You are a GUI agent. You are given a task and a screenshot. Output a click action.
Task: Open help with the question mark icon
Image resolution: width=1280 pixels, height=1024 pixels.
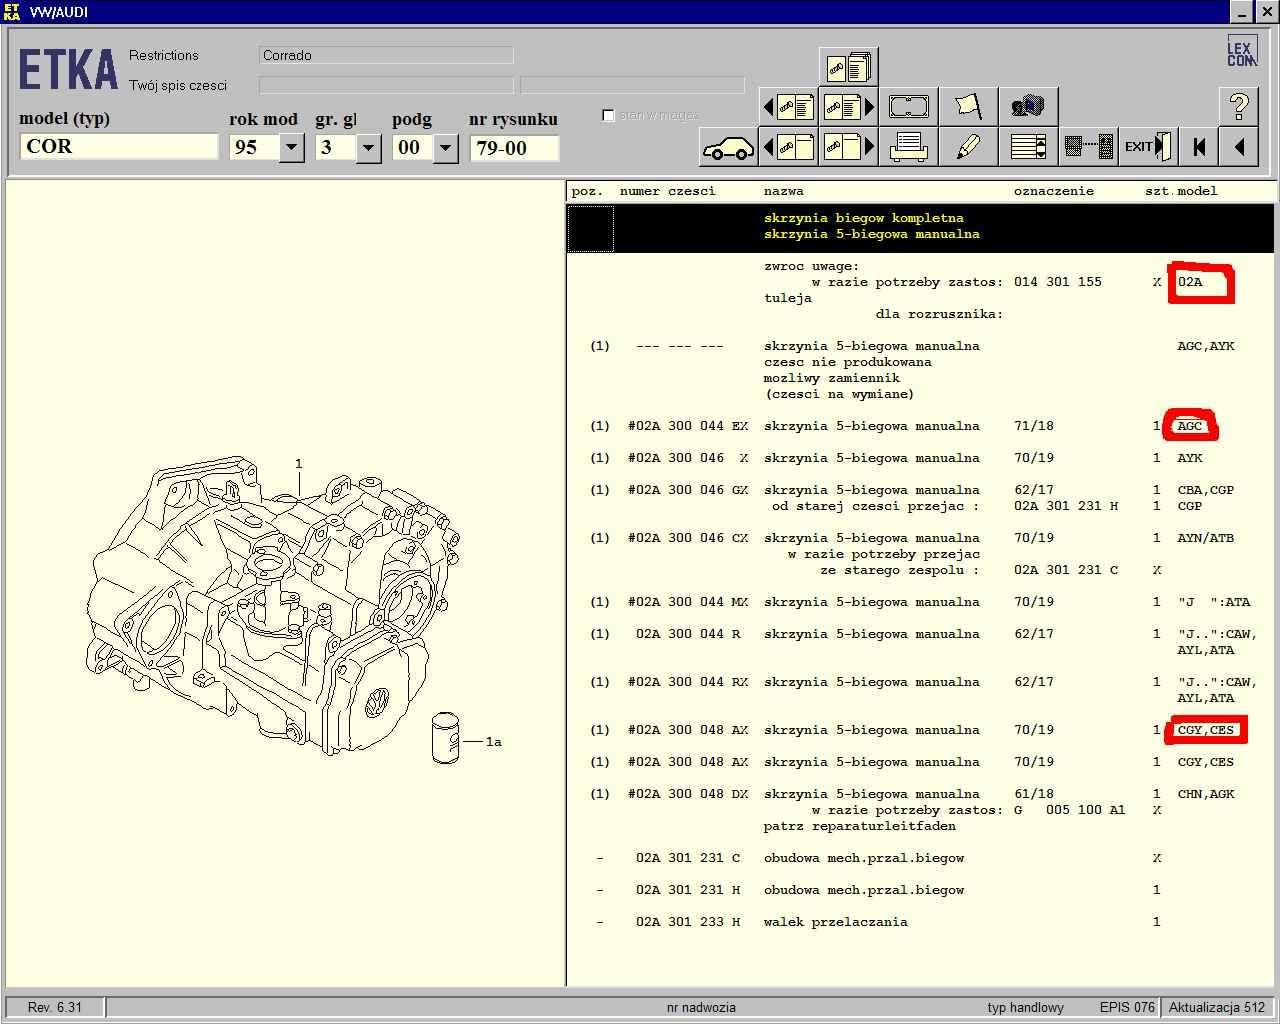[1239, 106]
